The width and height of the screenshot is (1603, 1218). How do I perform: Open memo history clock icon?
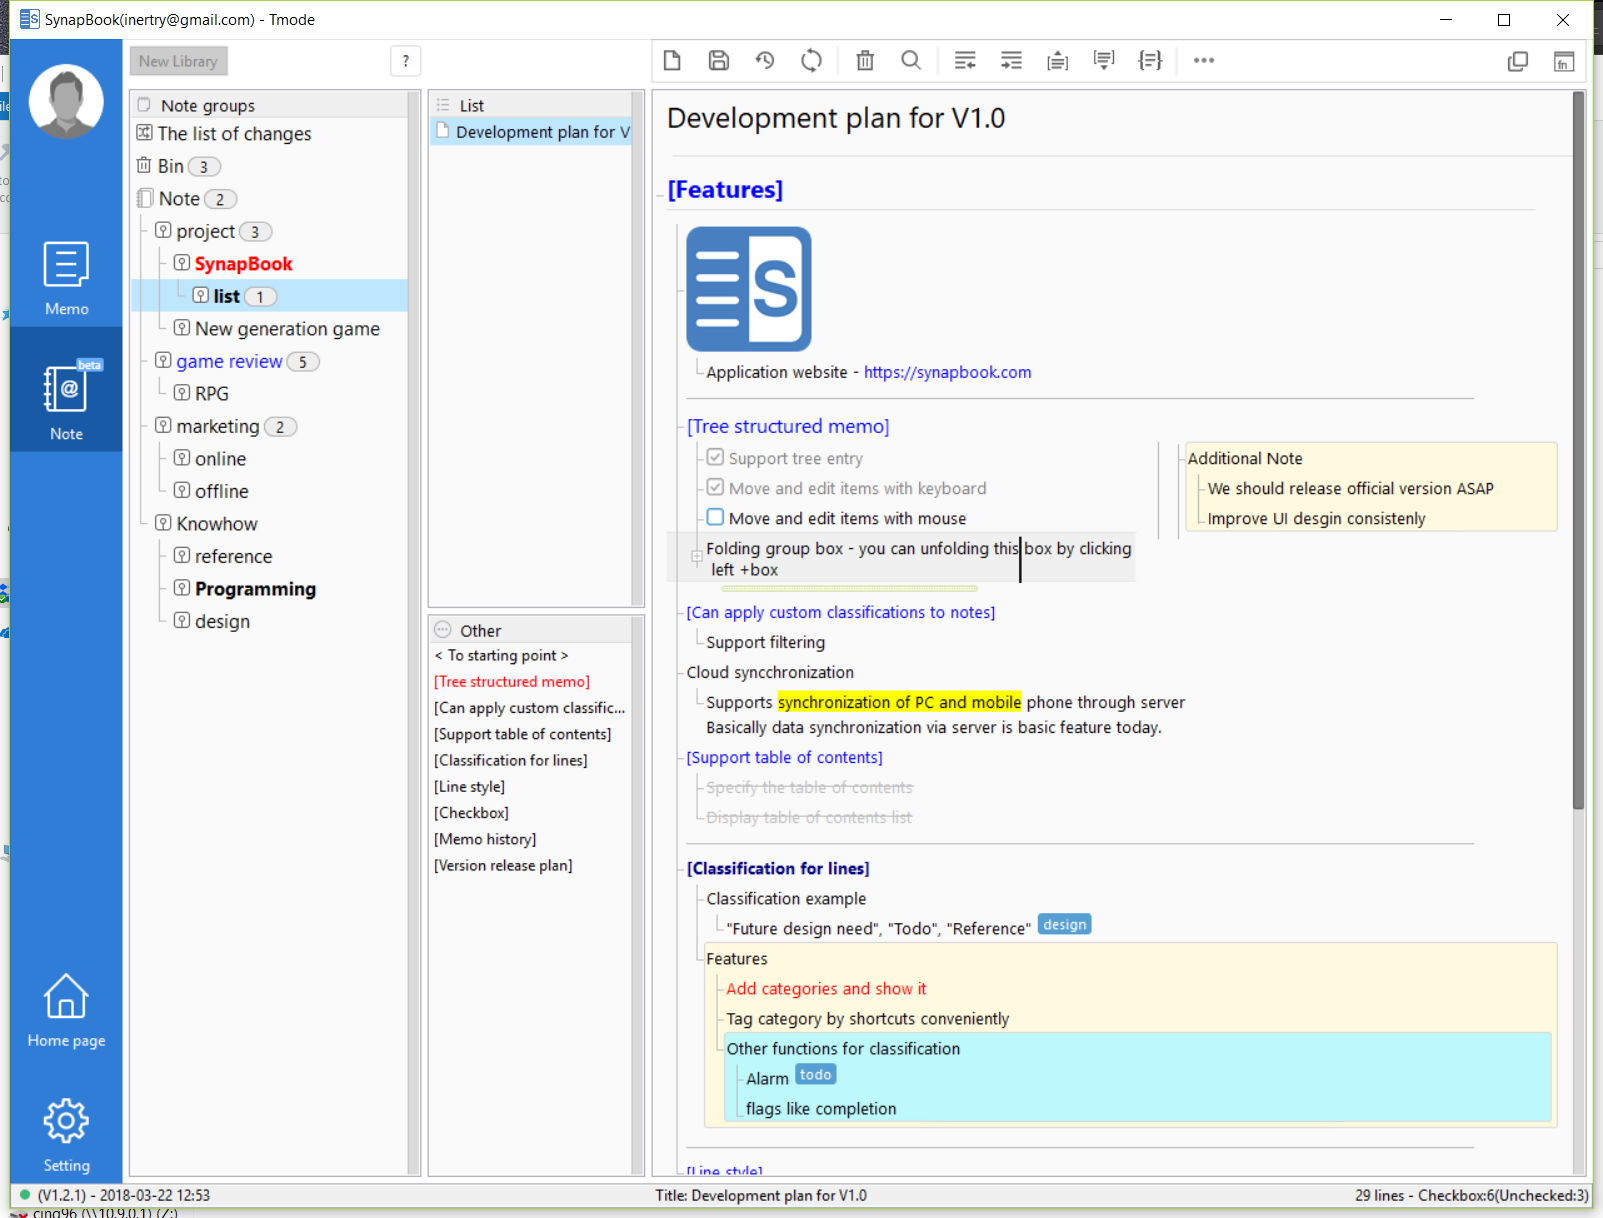[765, 61]
